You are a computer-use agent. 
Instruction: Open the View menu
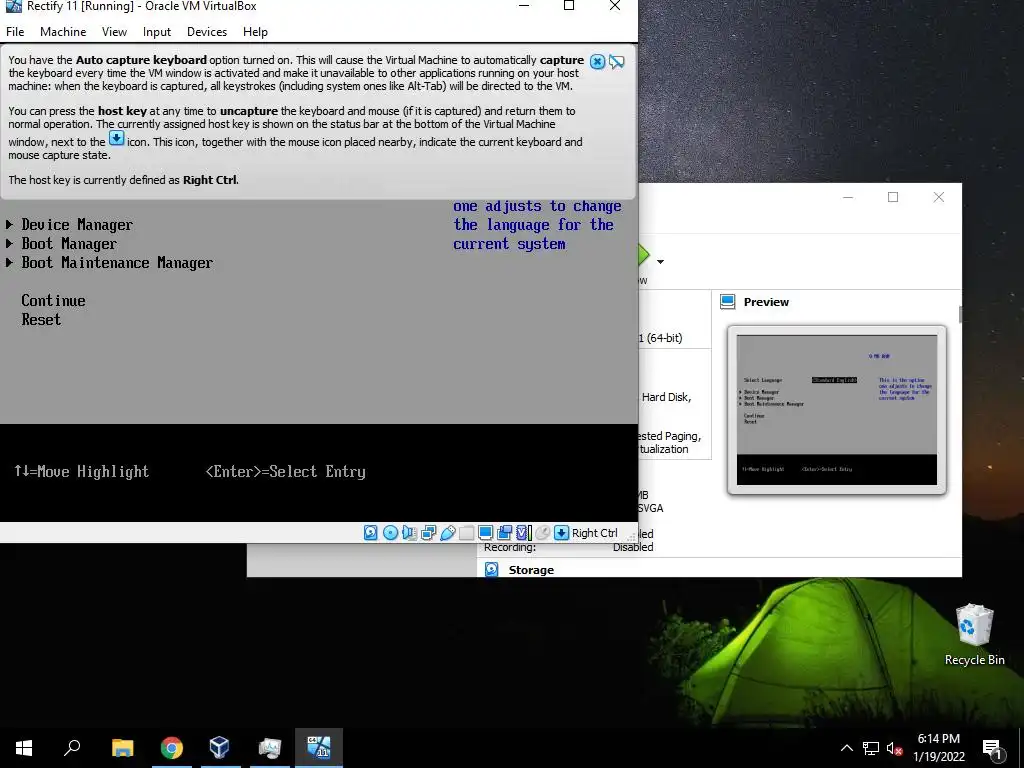(x=114, y=31)
